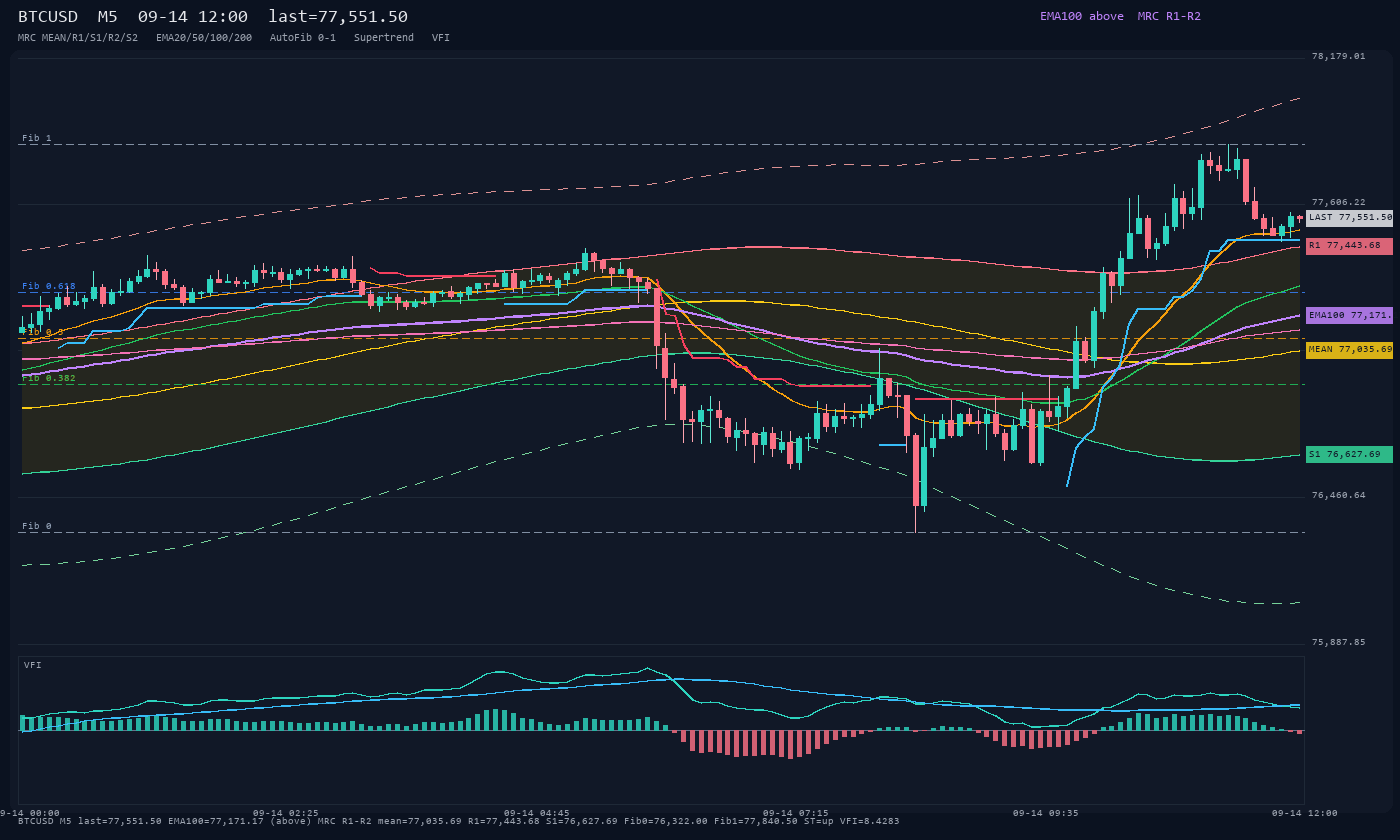Click the Fib 1 level label

pyautogui.click(x=37, y=138)
